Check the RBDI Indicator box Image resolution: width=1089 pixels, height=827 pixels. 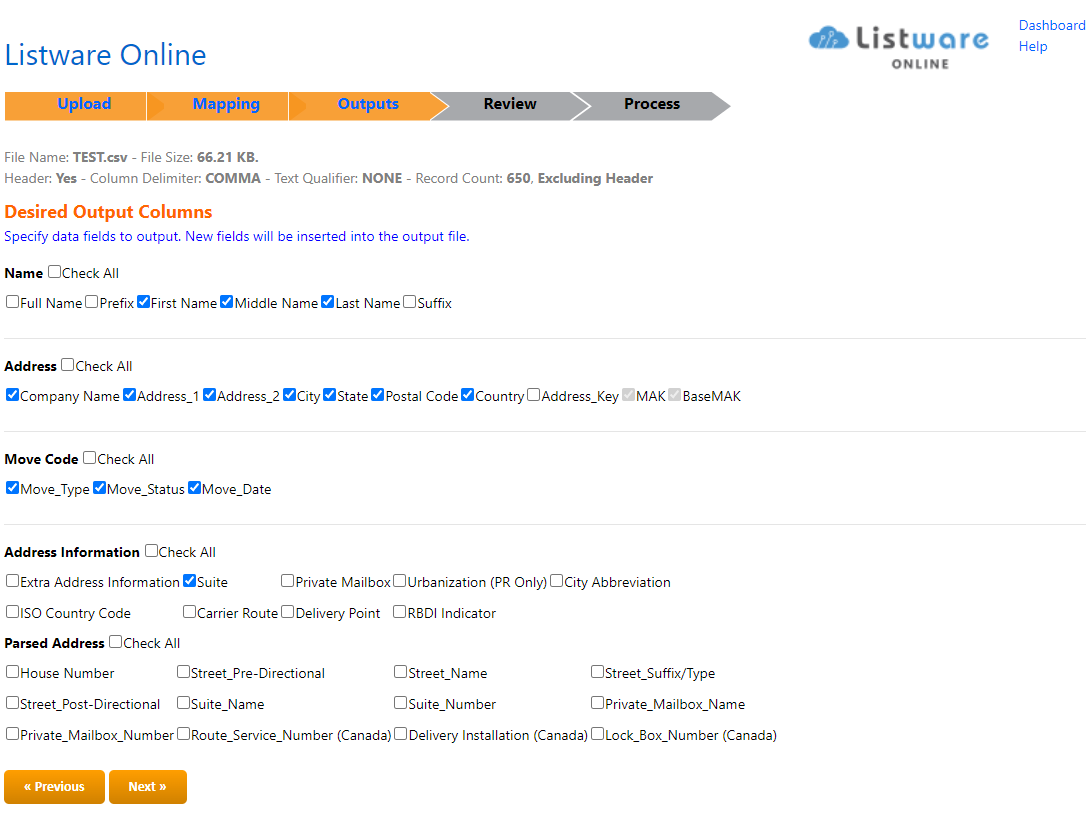coord(400,612)
